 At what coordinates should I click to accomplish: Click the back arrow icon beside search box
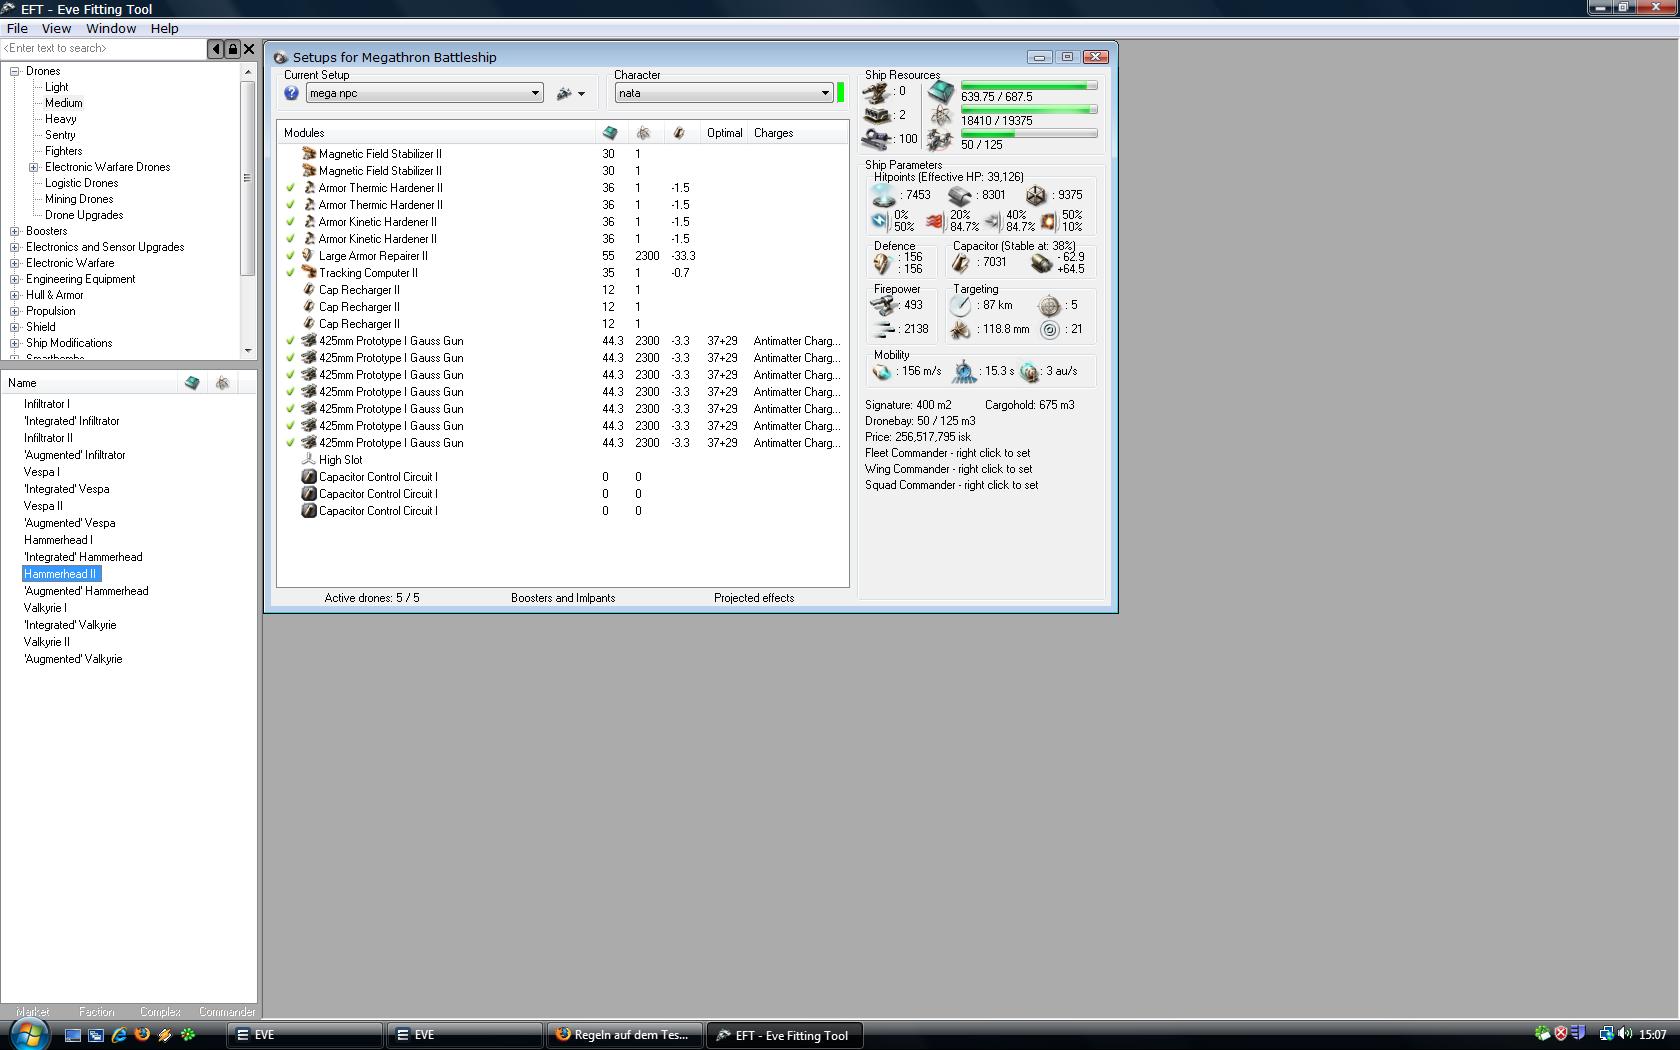coord(216,48)
